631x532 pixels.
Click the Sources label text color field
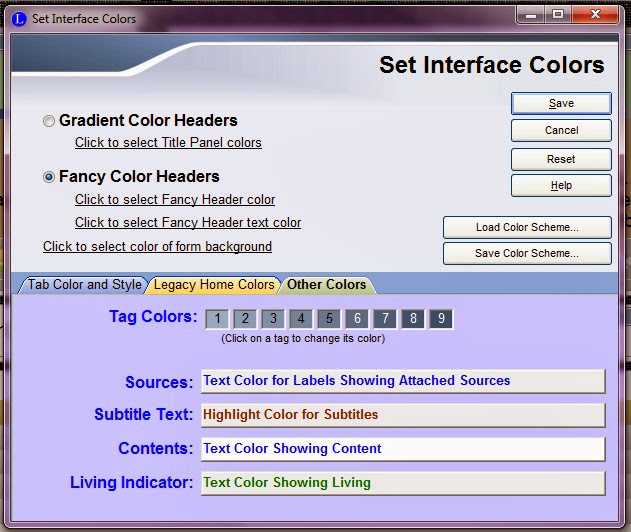403,381
